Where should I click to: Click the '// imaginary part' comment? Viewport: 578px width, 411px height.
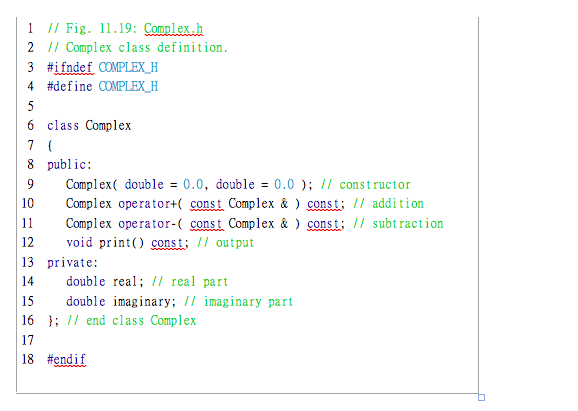[x=238, y=302]
